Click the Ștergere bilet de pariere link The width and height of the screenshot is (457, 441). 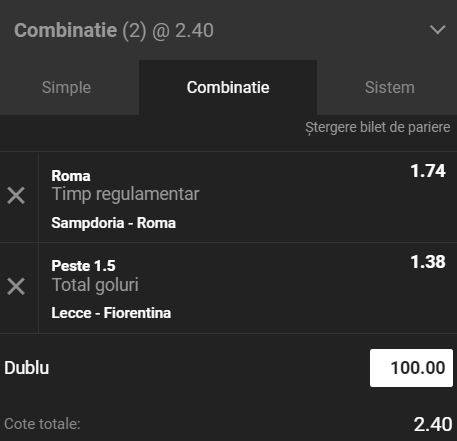coord(378,127)
